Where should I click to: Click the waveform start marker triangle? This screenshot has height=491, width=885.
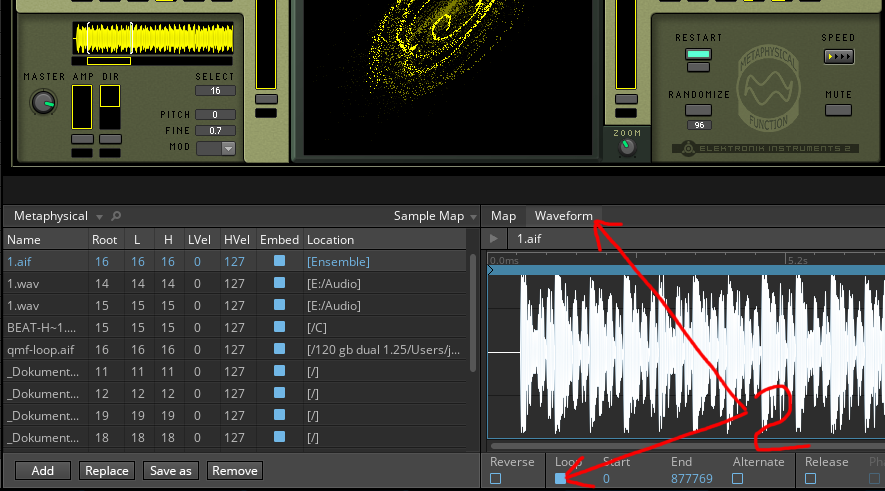[490, 270]
